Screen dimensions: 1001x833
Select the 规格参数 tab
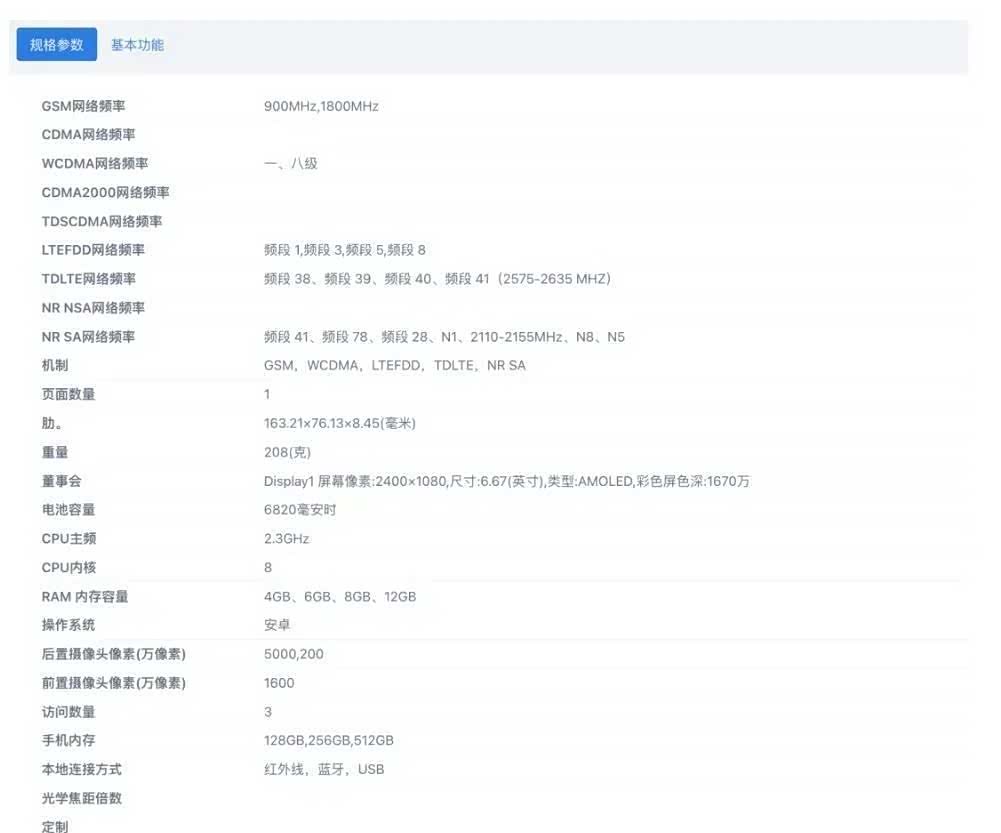pyautogui.click(x=57, y=45)
